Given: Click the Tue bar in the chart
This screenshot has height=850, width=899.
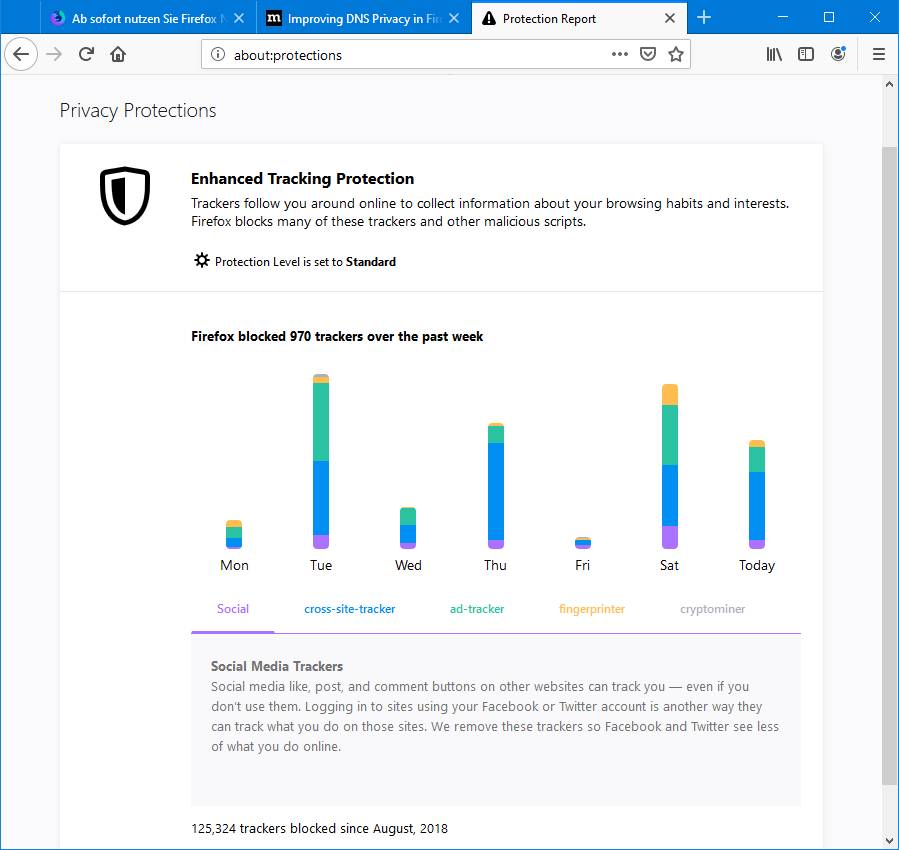Looking at the screenshot, I should coord(321,461).
